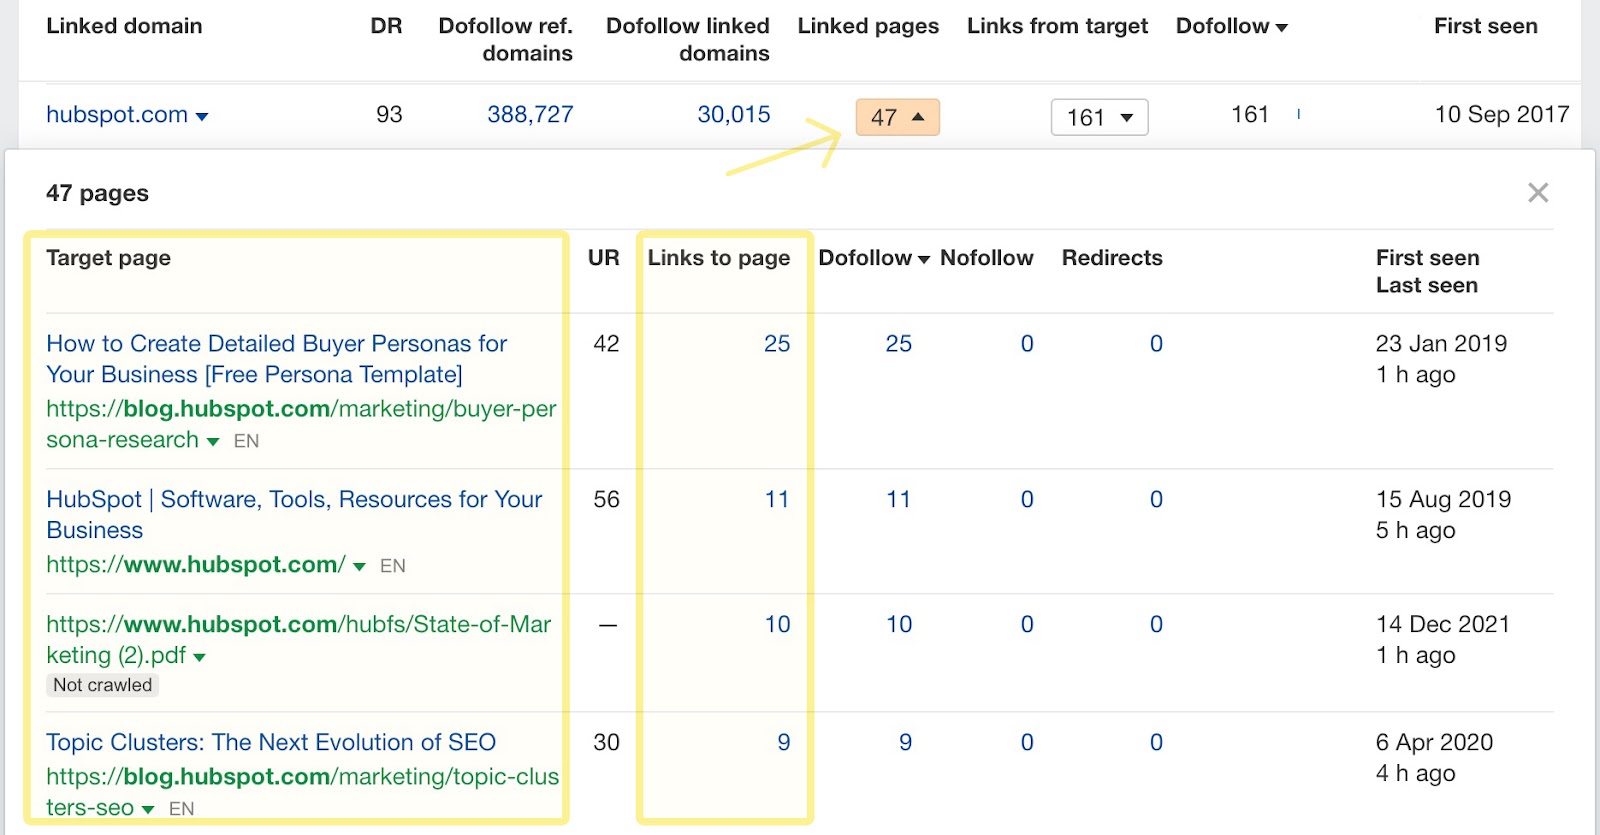The width and height of the screenshot is (1600, 835).
Task: Open the hubspot.com linked domain link
Action: point(117,114)
